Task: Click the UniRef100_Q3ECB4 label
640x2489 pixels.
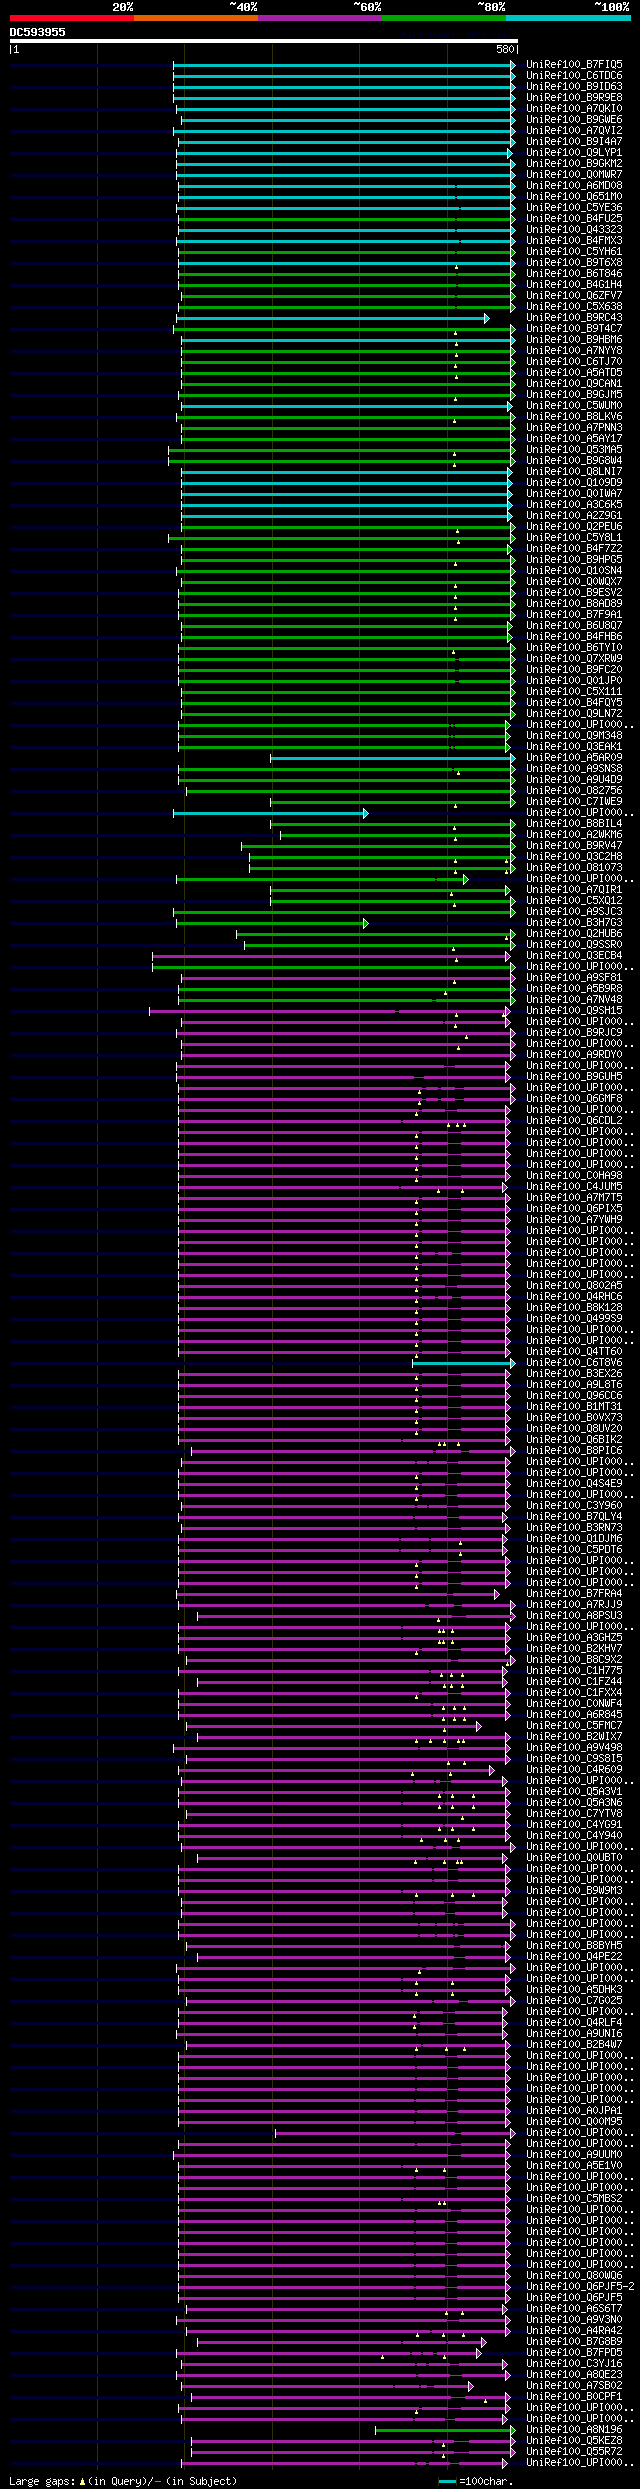Action: pos(574,955)
